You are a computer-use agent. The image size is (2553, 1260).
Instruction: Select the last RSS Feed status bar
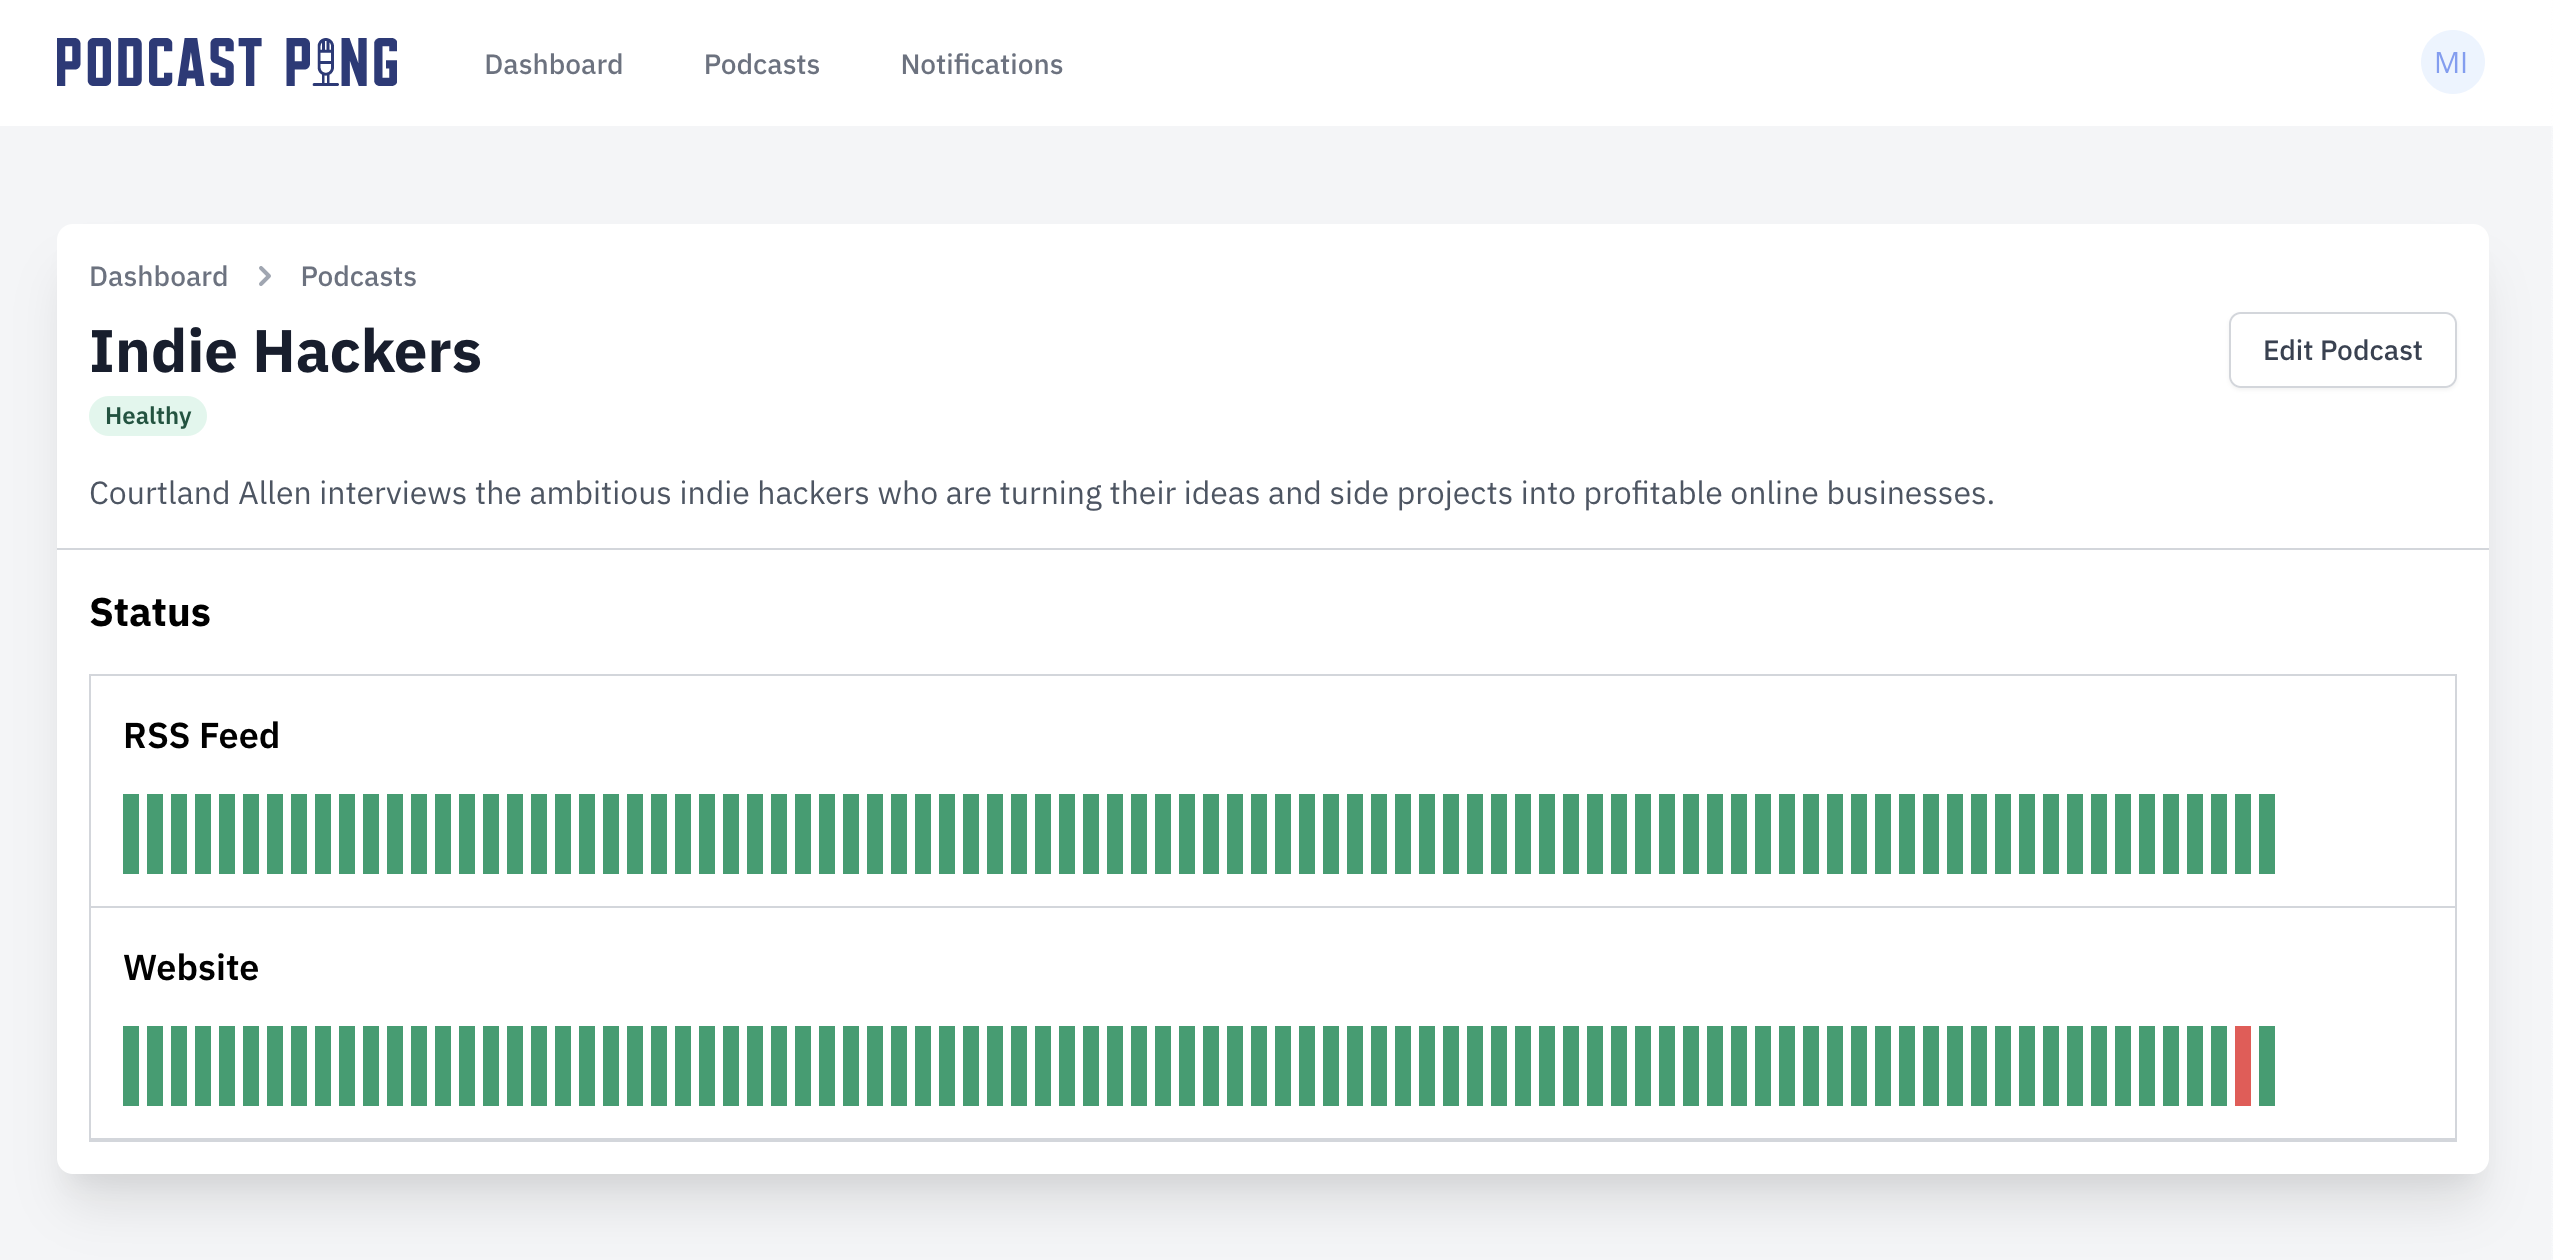pyautogui.click(x=2267, y=834)
